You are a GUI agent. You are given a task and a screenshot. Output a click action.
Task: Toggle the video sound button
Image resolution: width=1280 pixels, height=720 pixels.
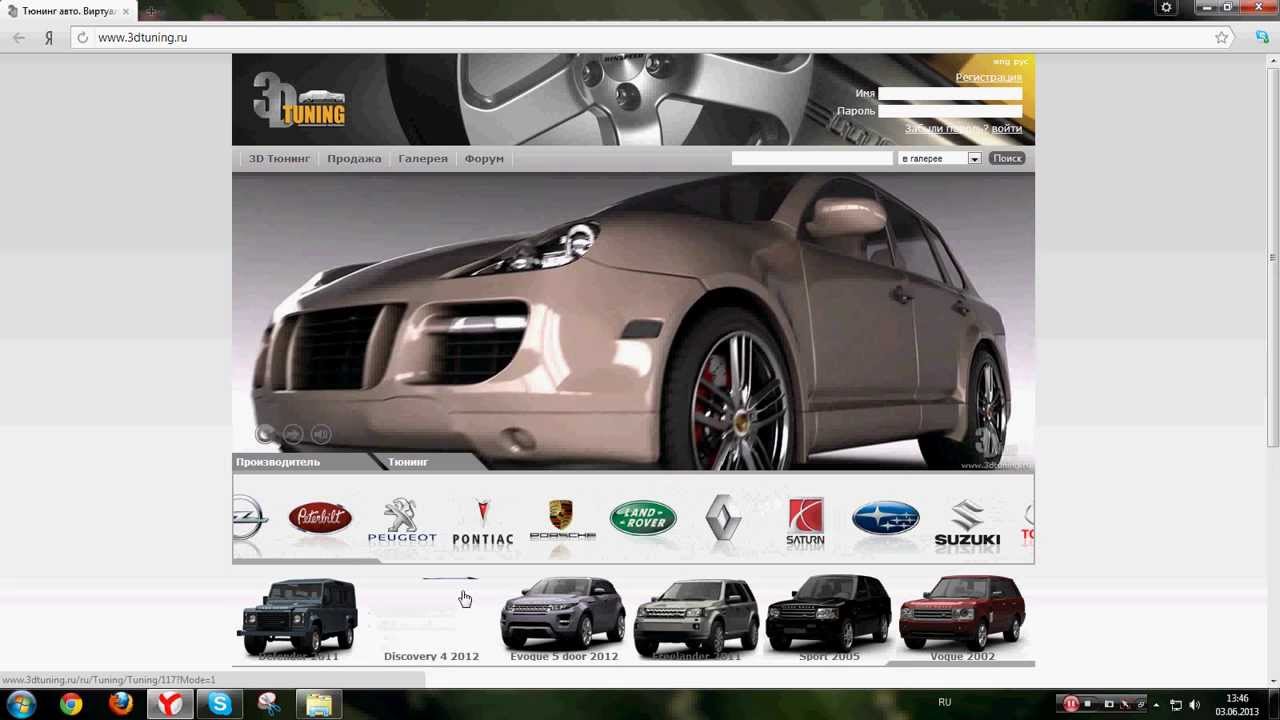point(321,434)
